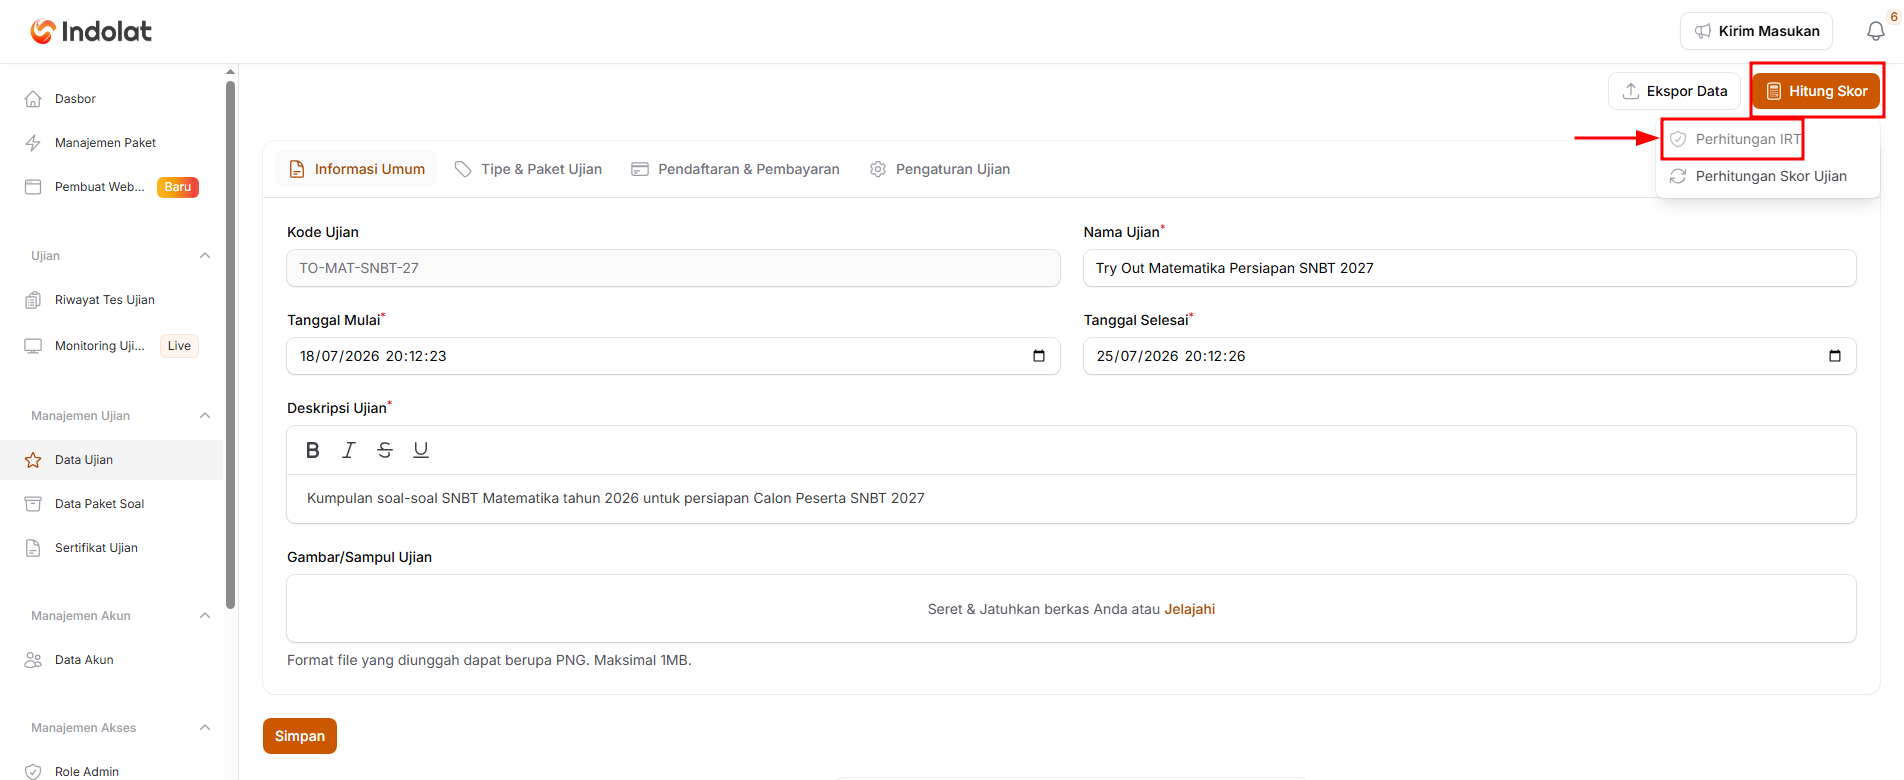This screenshot has height=780, width=1904.
Task: Toggle bold formatting in description editor
Action: coord(313,450)
